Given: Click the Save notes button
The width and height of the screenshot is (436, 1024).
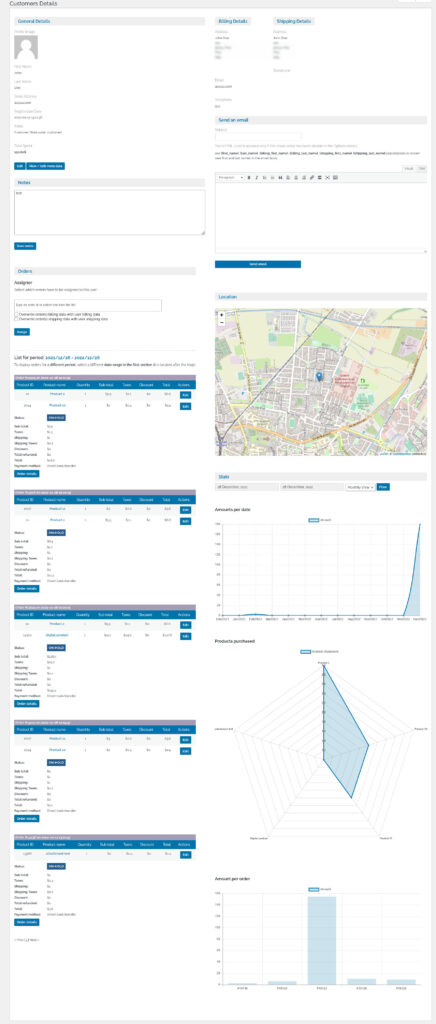Looking at the screenshot, I should [25, 246].
